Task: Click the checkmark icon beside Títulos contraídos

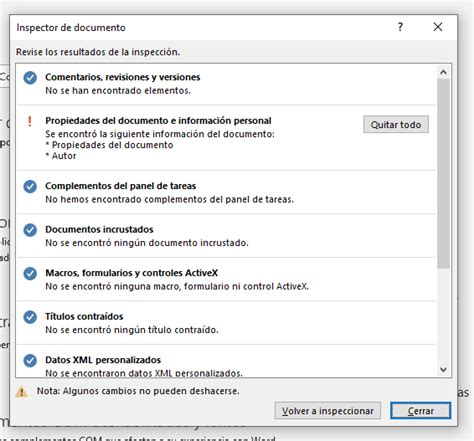Action: 30,317
